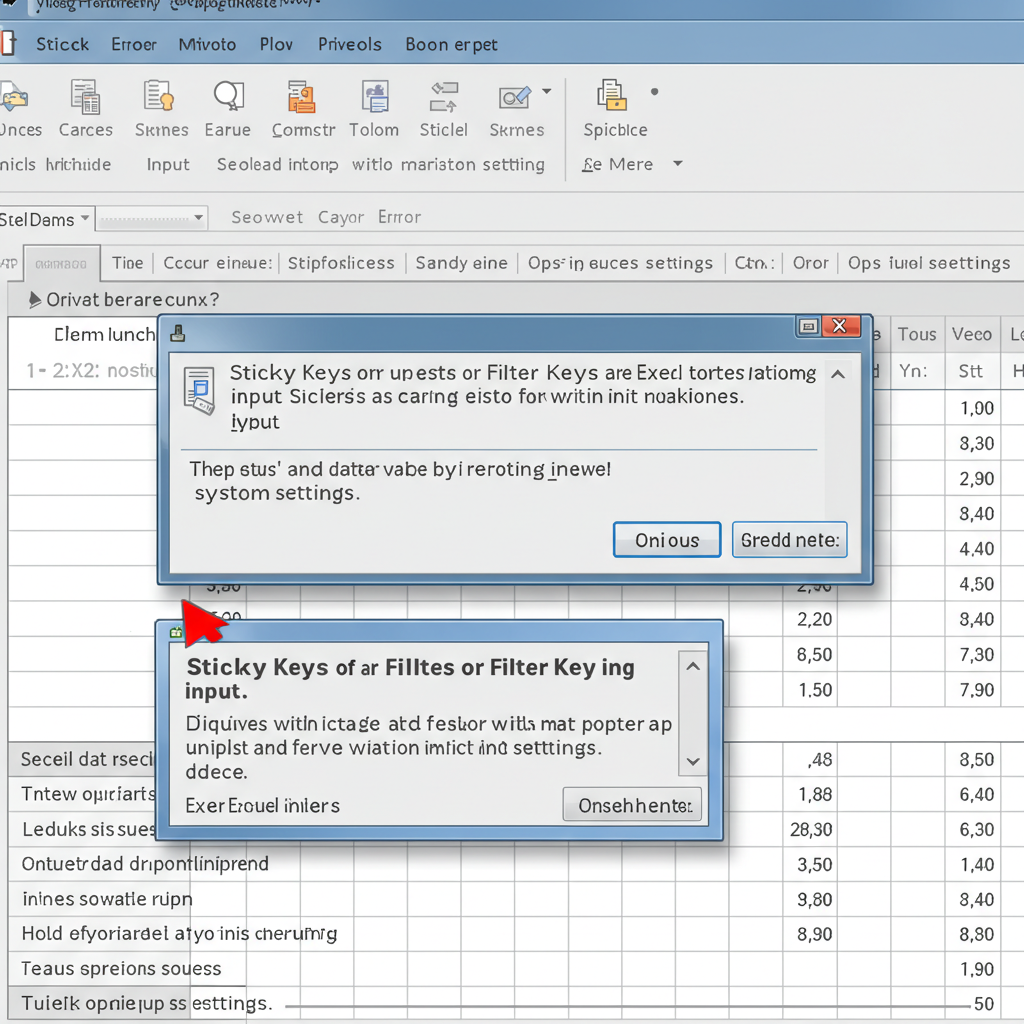Click the Oni ous button
This screenshot has width=1024, height=1024.
point(667,540)
